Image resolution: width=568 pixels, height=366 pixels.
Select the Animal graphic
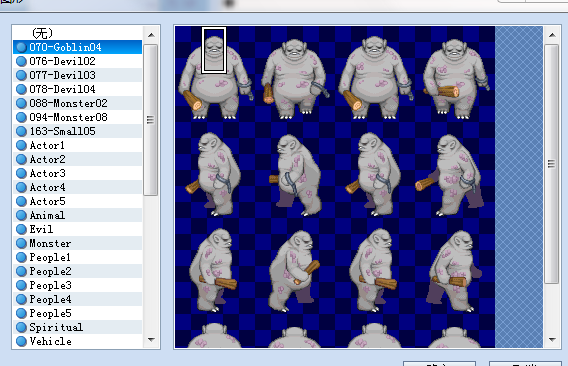78,215
